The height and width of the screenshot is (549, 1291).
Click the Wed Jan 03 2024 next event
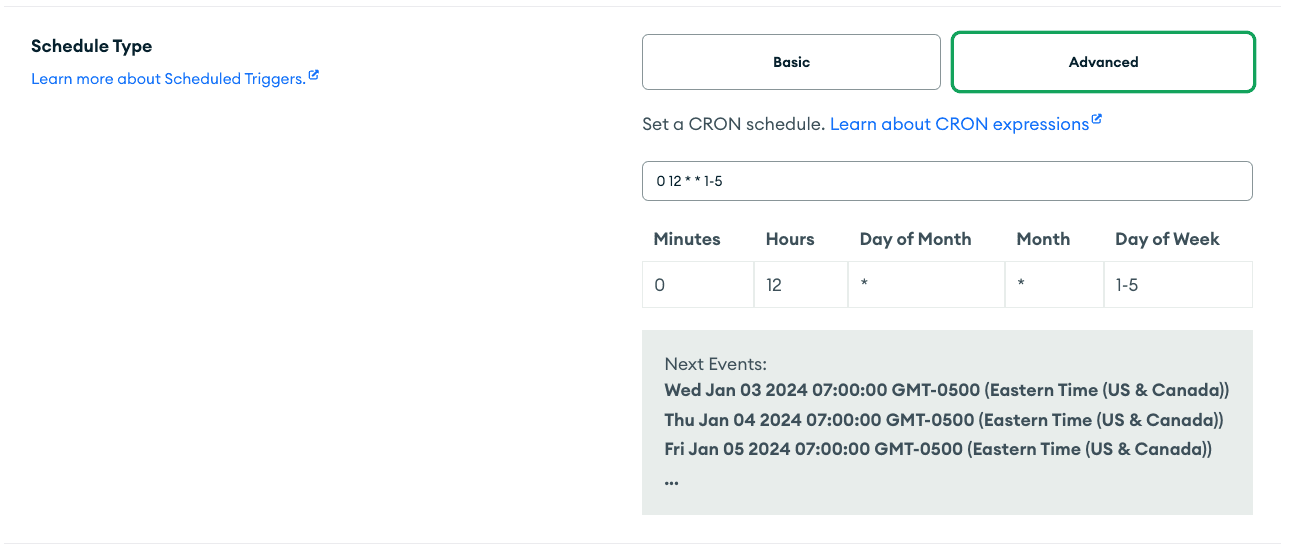point(946,390)
